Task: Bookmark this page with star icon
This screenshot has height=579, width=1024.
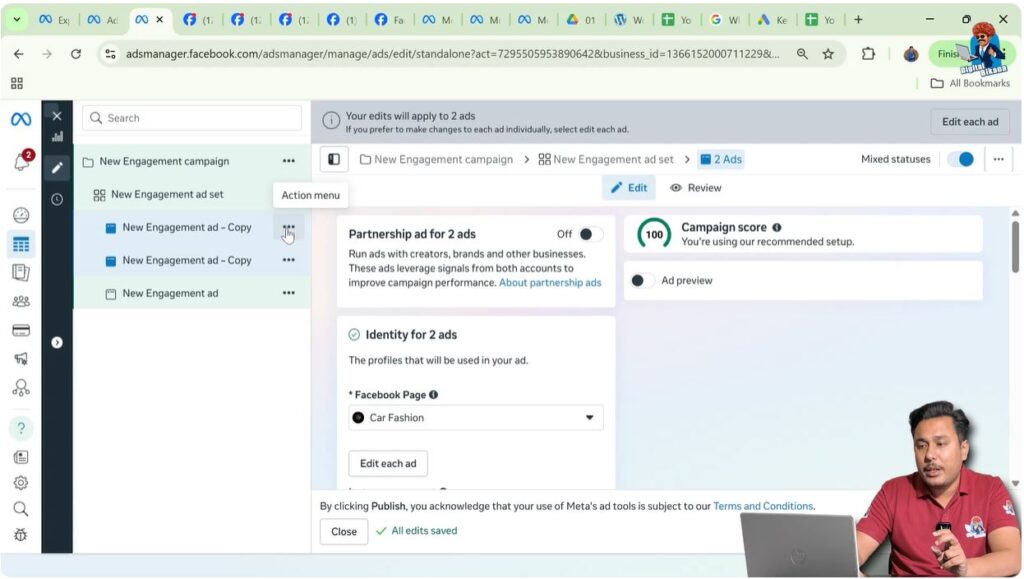Action: coord(828,54)
